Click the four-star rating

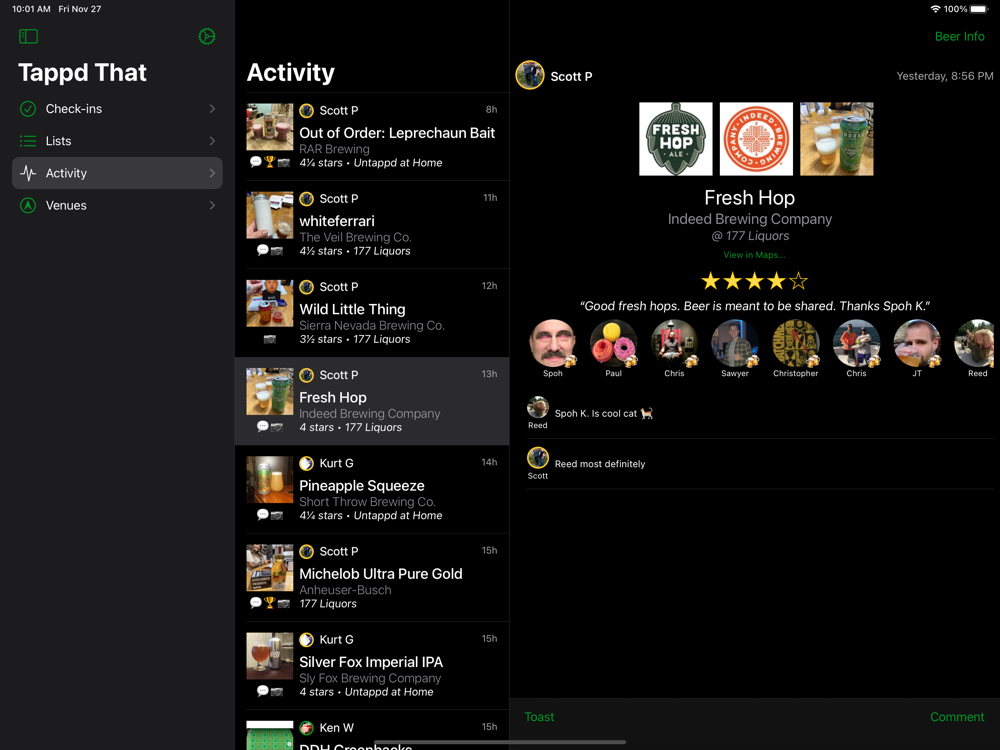pos(754,281)
